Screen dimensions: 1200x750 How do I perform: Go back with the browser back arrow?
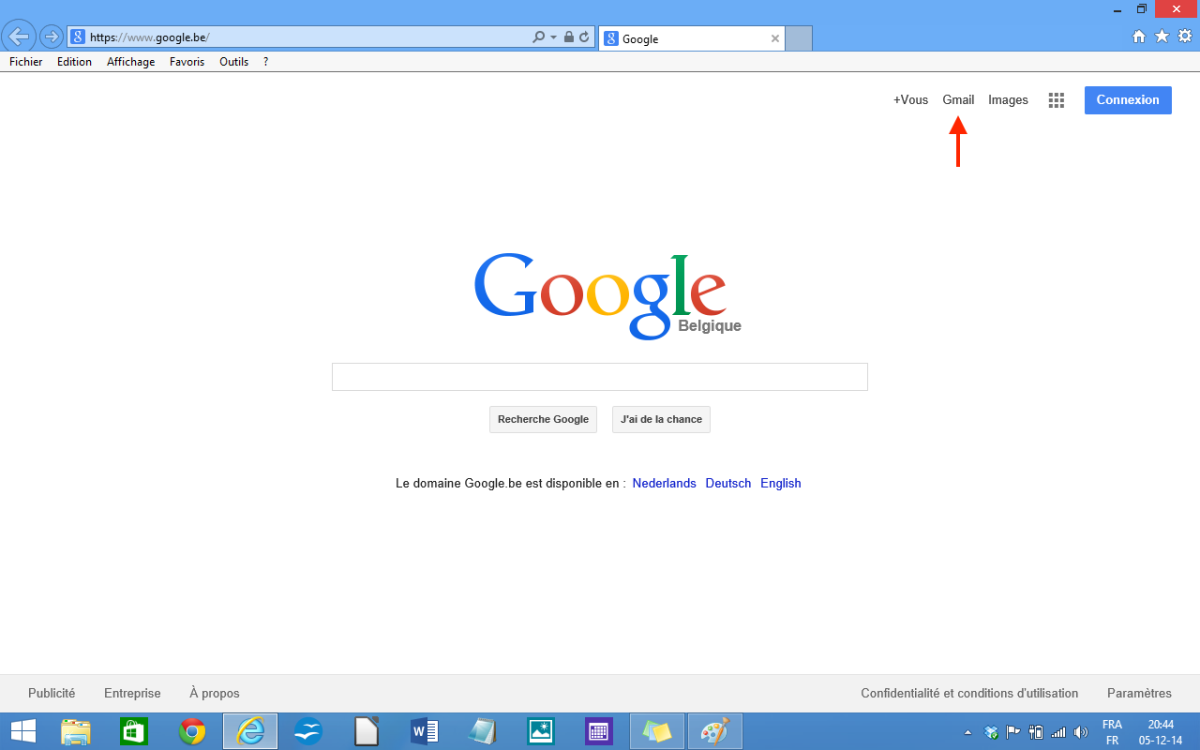click(x=19, y=37)
